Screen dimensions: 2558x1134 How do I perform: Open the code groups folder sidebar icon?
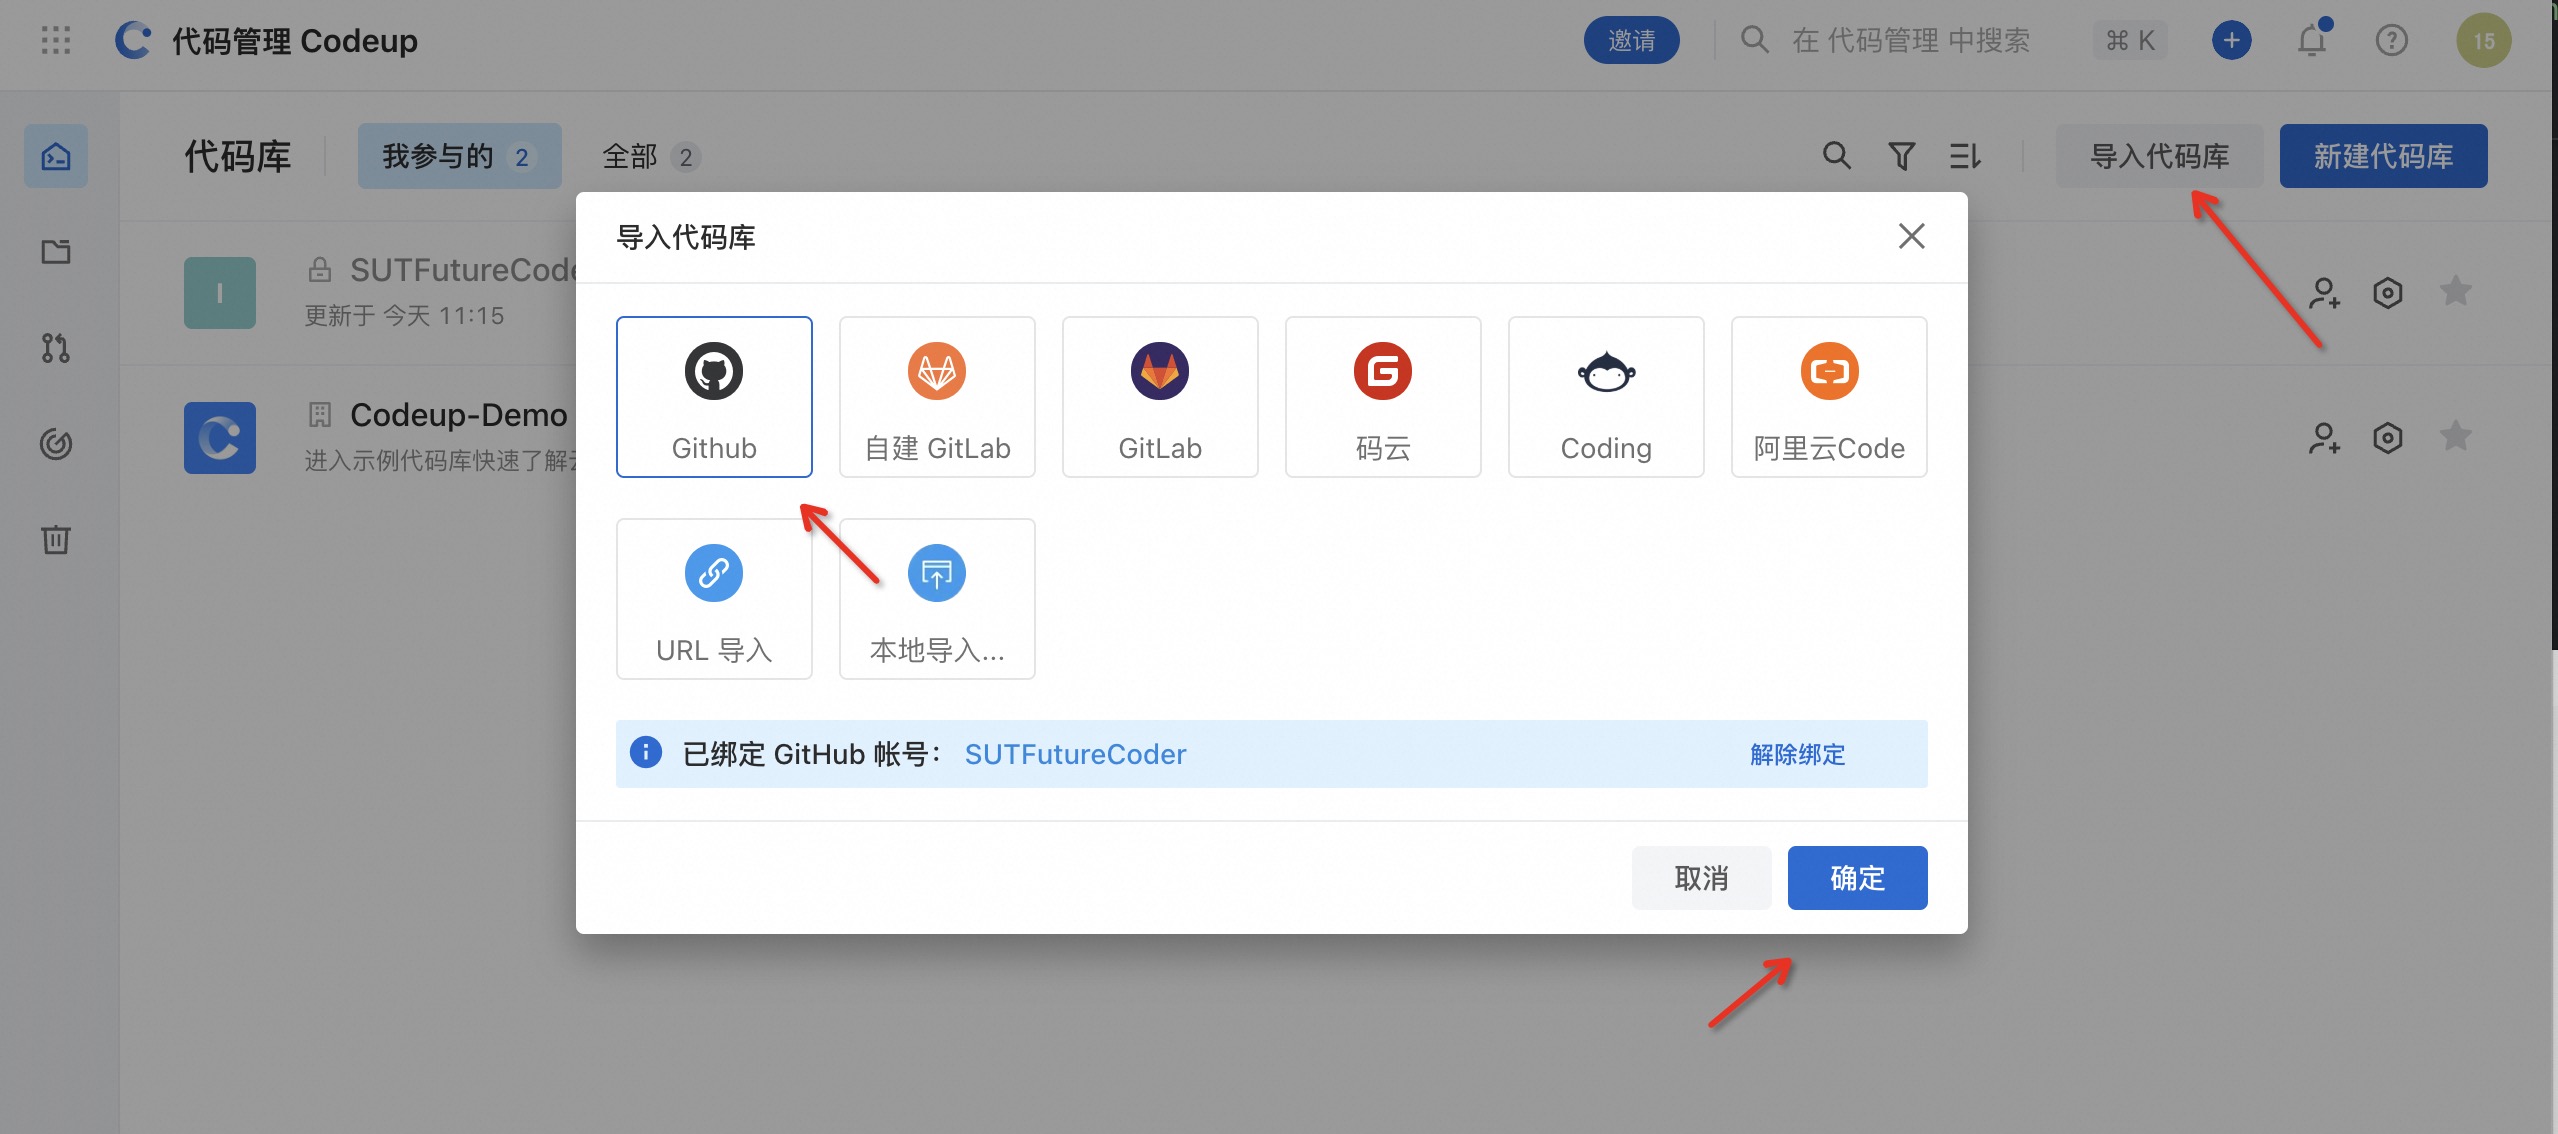coord(56,252)
